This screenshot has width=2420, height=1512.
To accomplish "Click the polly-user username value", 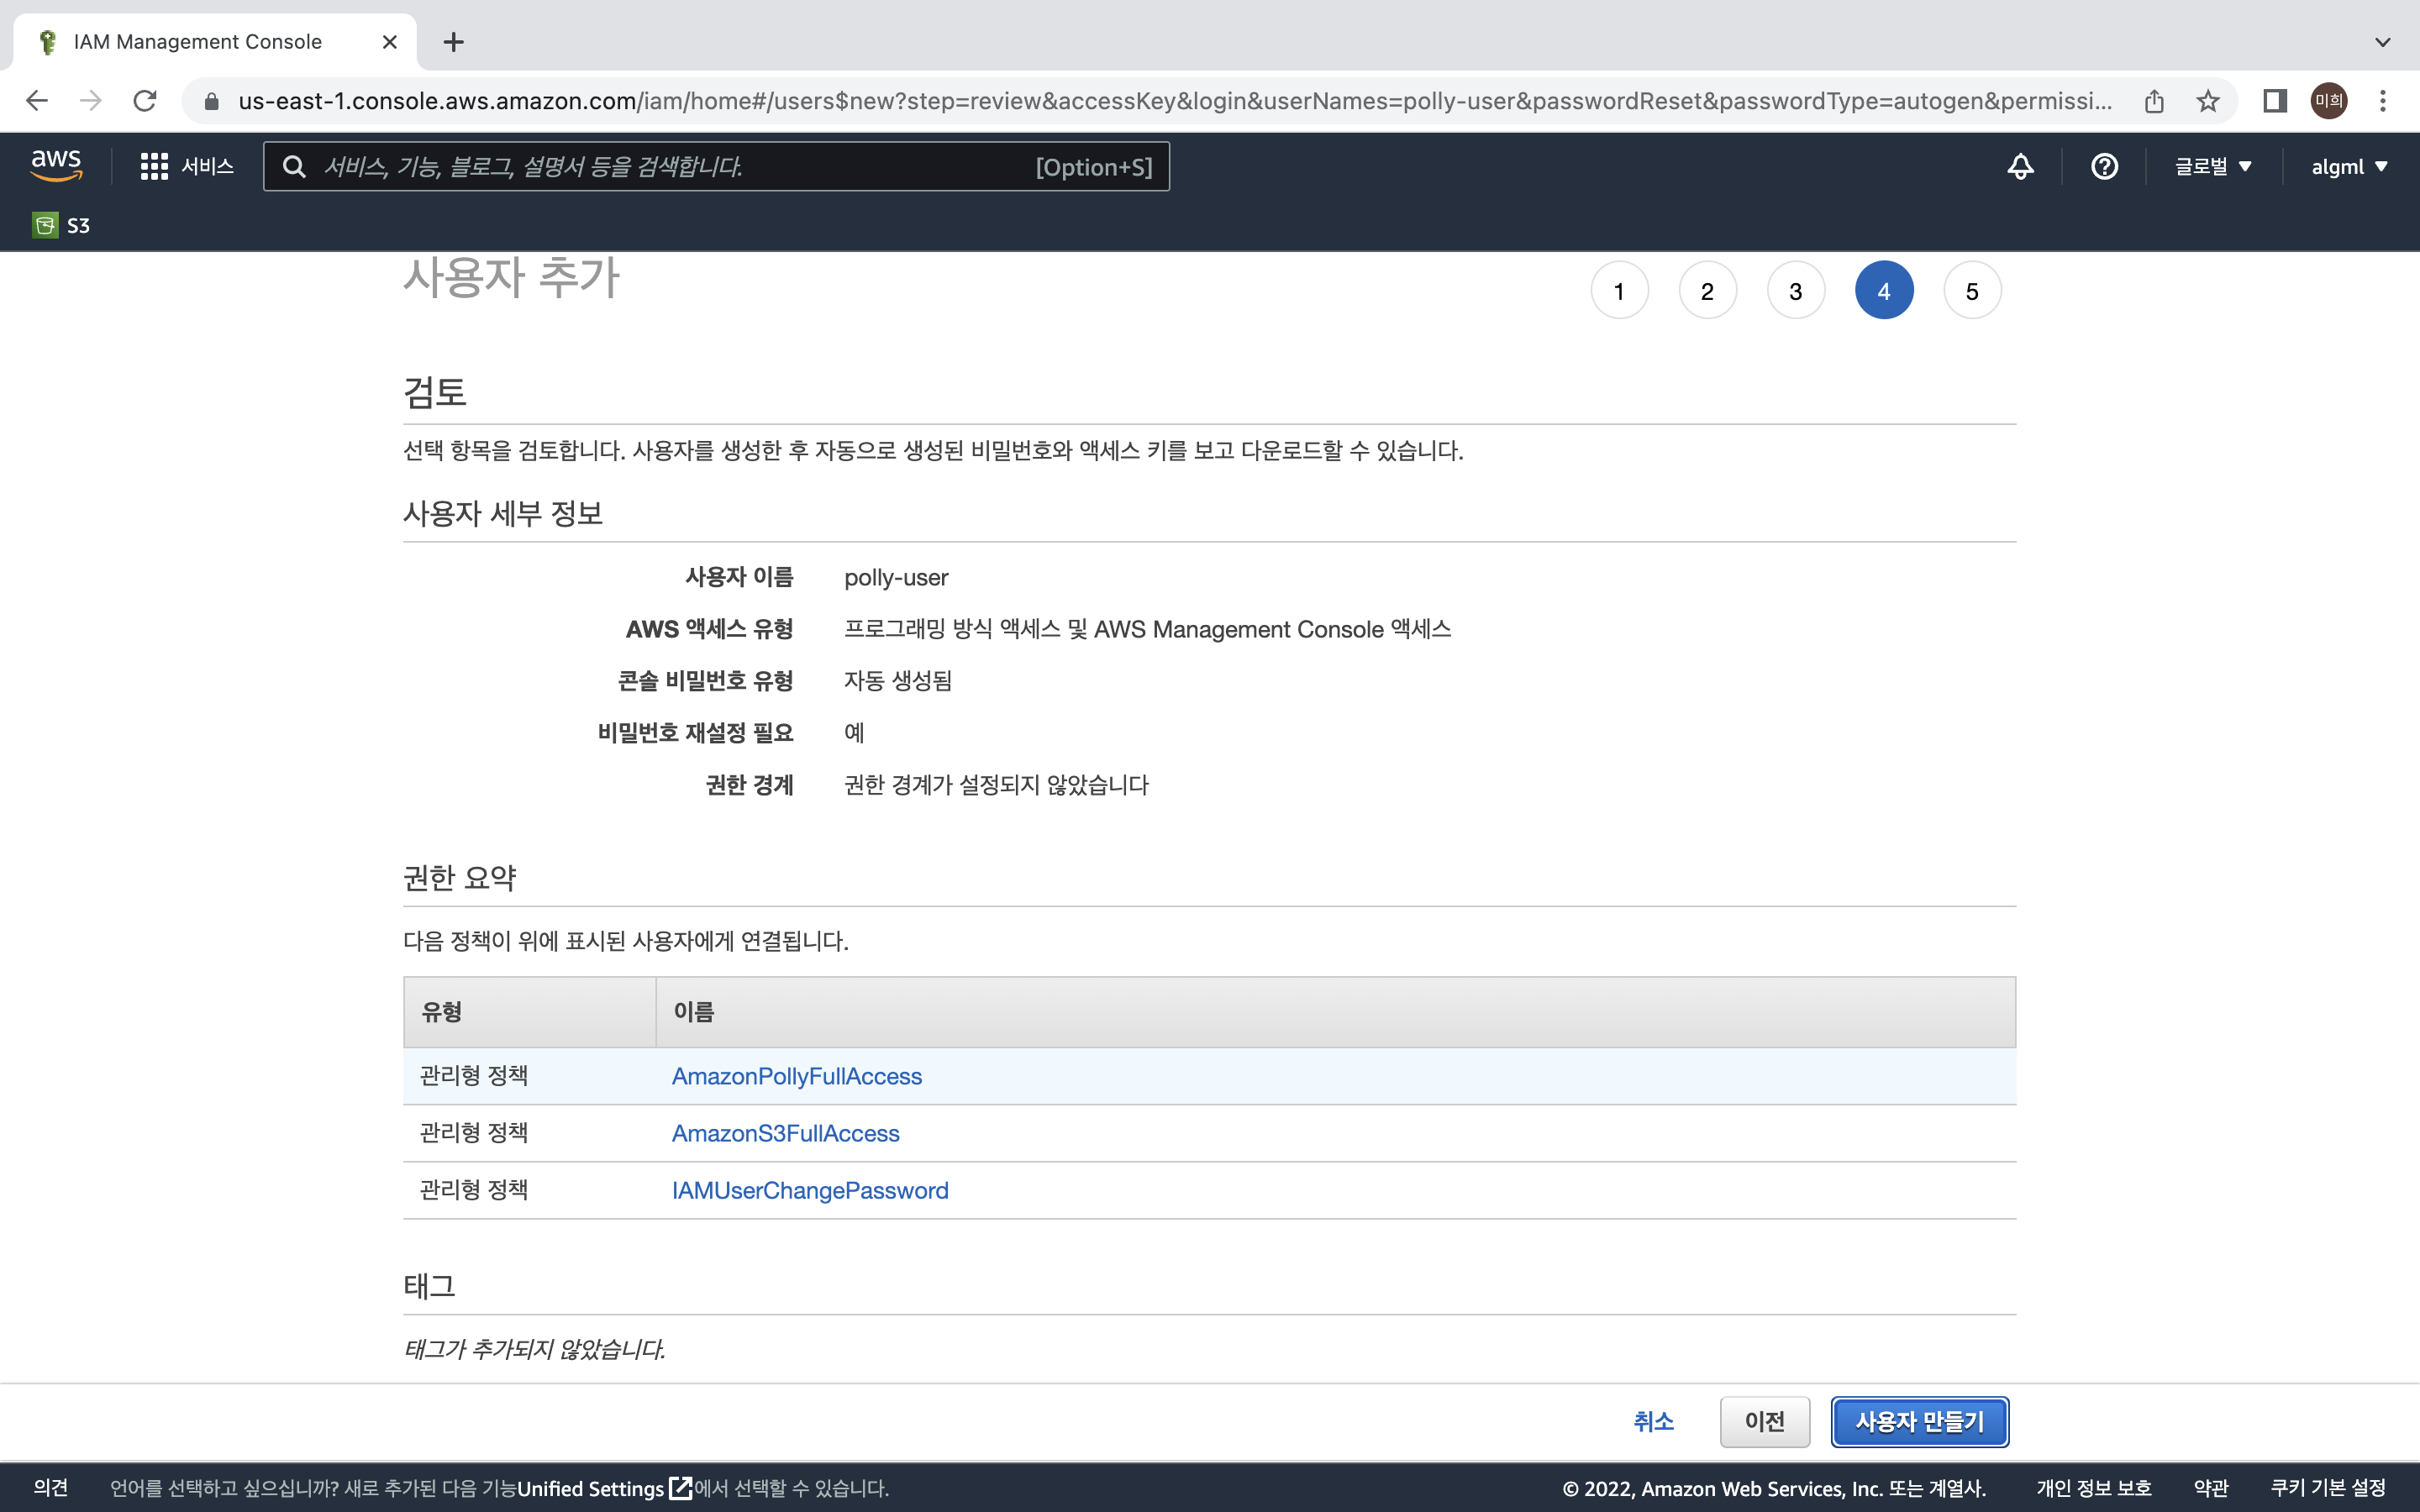I will 896,577.
